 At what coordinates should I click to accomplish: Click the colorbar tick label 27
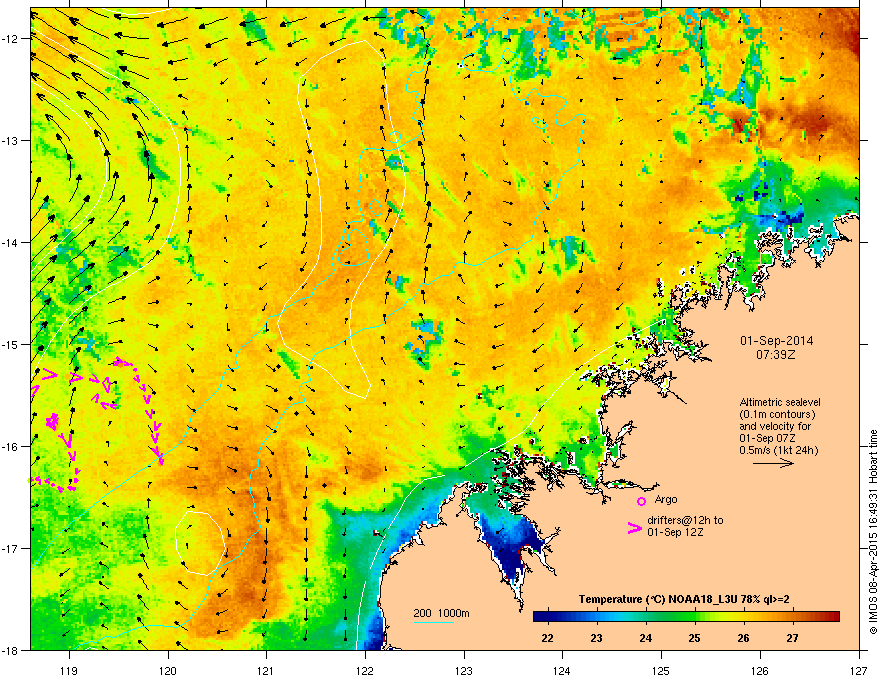792,638
